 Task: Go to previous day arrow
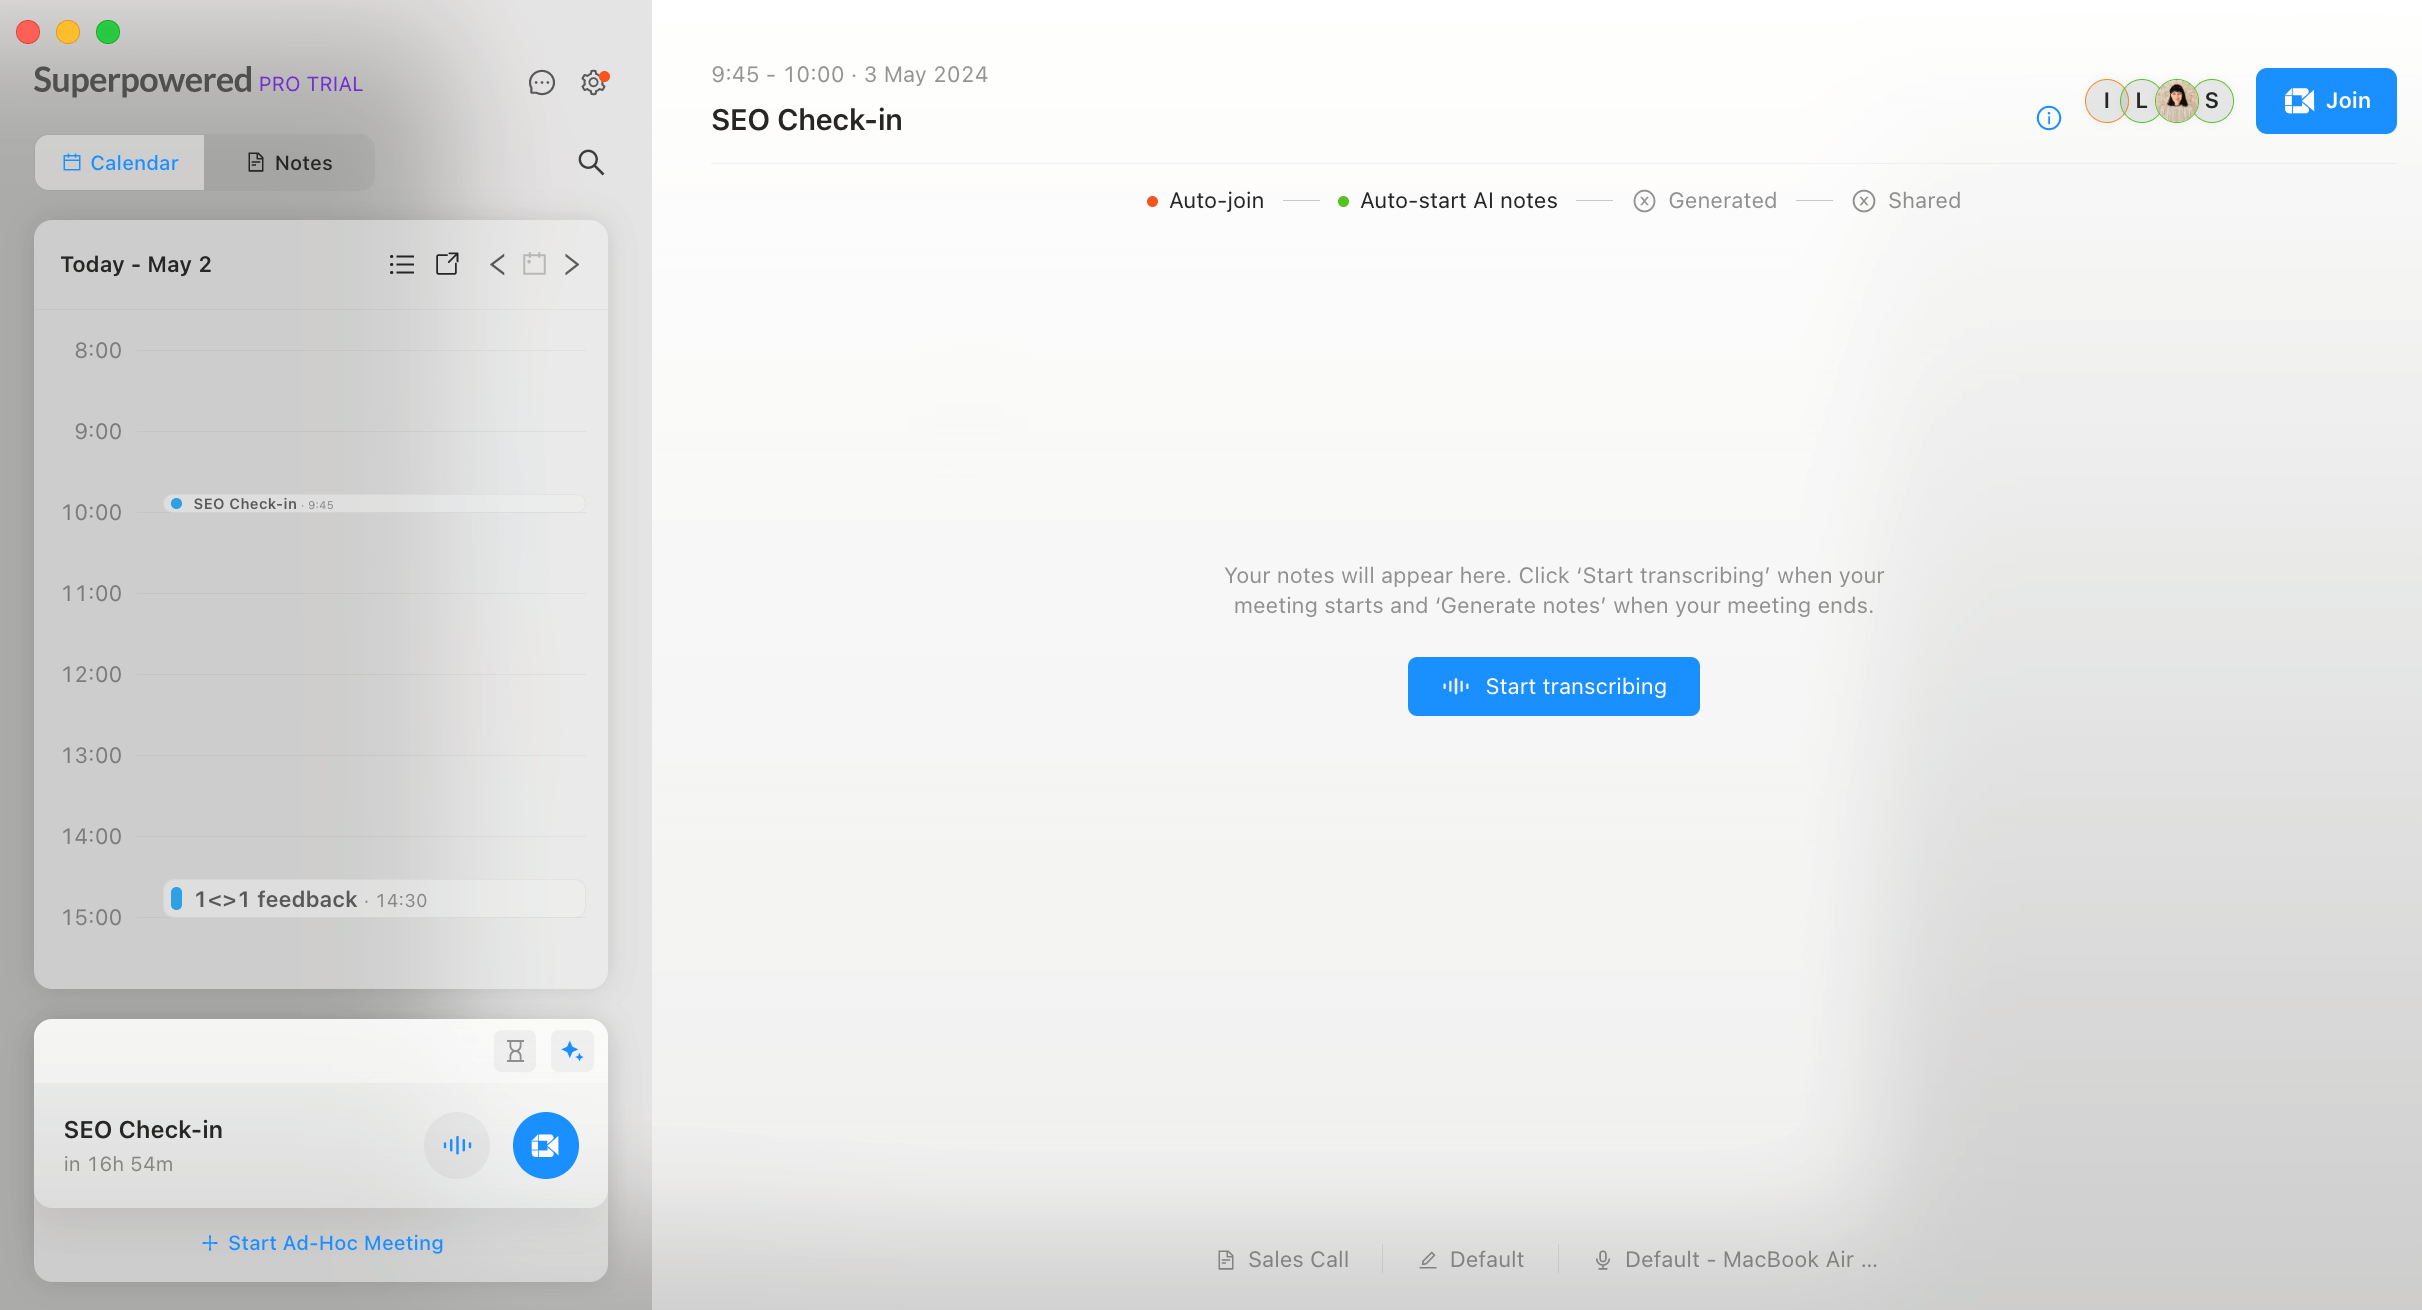(x=497, y=264)
